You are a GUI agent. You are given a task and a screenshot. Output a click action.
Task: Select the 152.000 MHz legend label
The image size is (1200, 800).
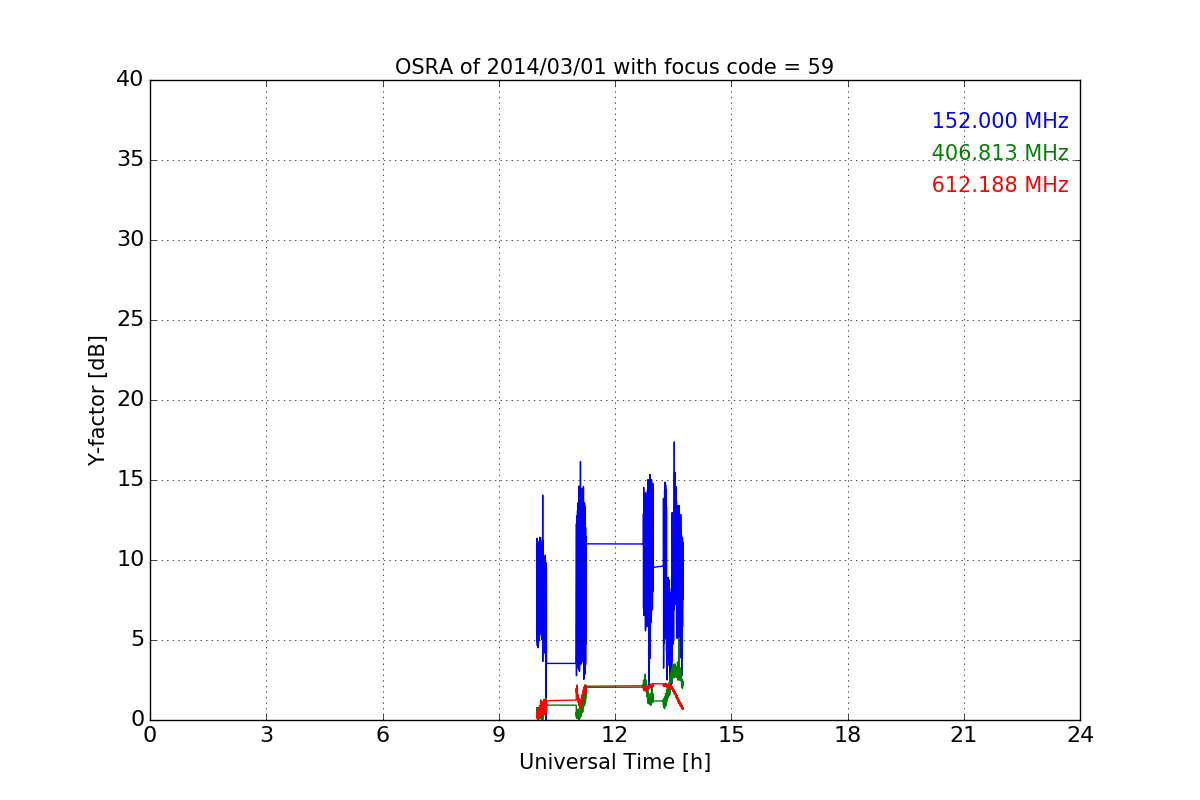[x=1000, y=121]
